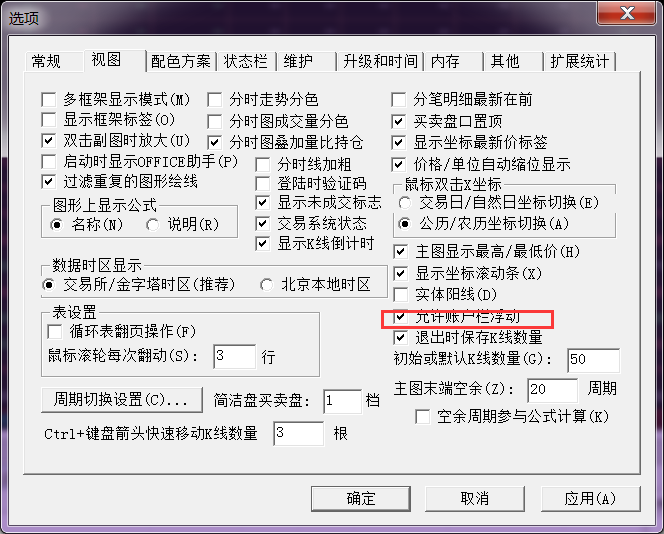Close the 选项 dialog window
The image size is (664, 534).
[627, 13]
